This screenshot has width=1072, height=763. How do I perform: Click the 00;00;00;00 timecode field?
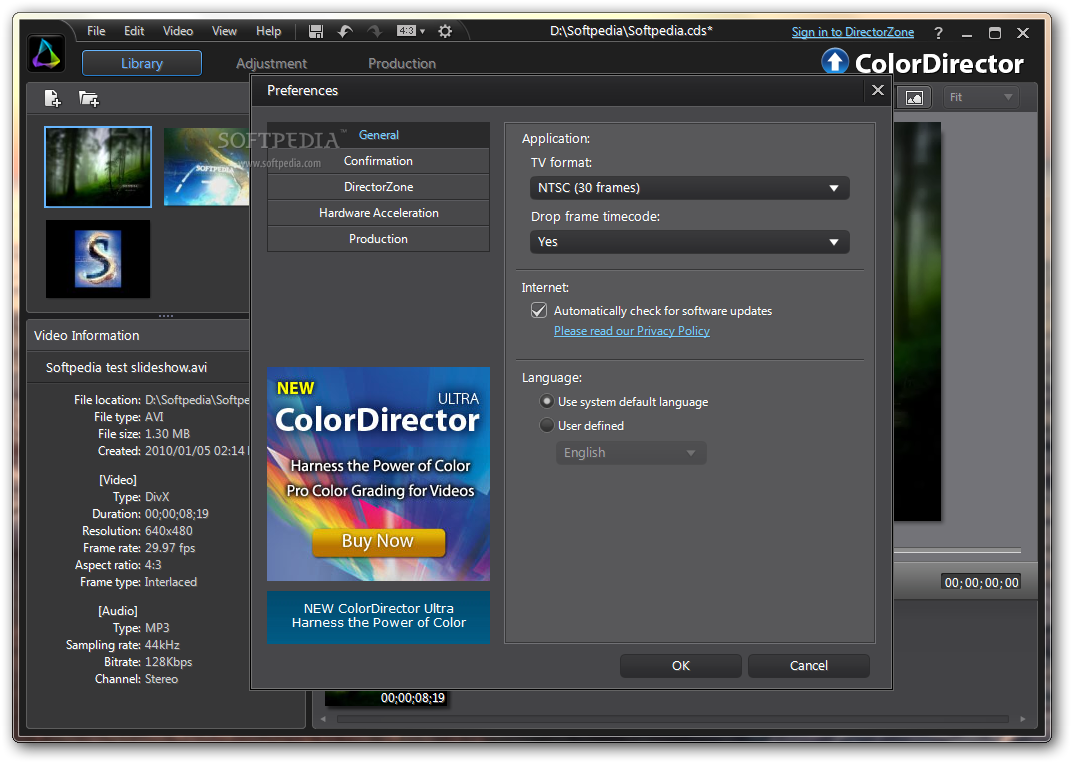click(981, 583)
